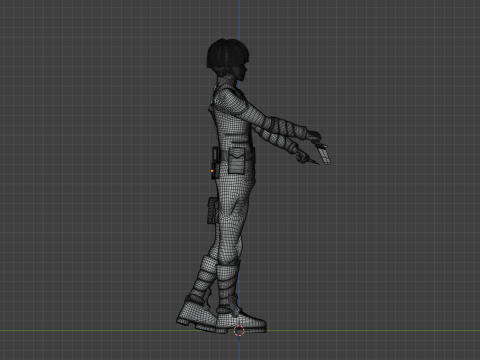Select the character's hair mesh

click(x=228, y=53)
